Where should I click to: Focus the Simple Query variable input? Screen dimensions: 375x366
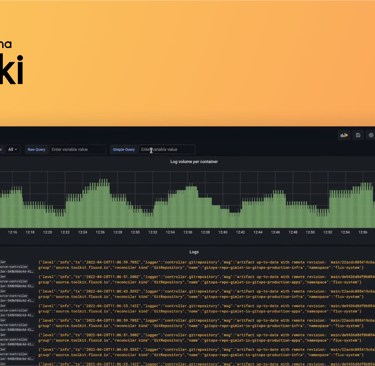point(167,150)
